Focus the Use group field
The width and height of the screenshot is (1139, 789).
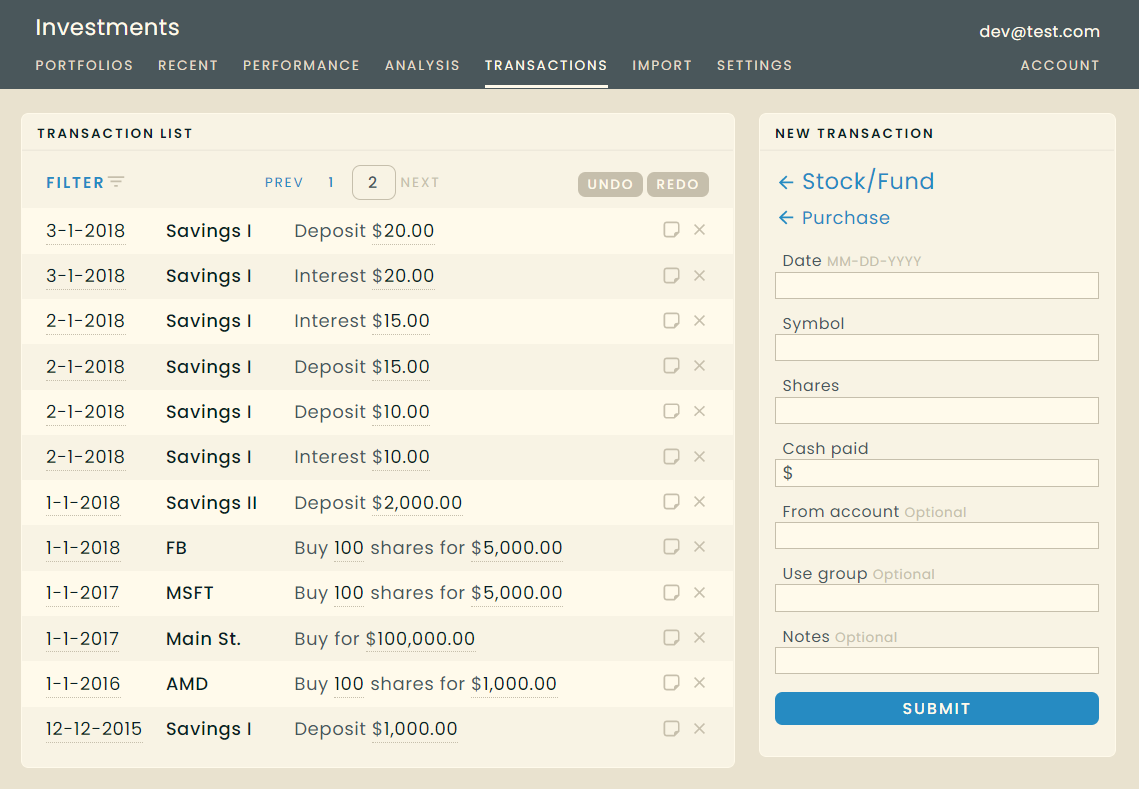936,598
